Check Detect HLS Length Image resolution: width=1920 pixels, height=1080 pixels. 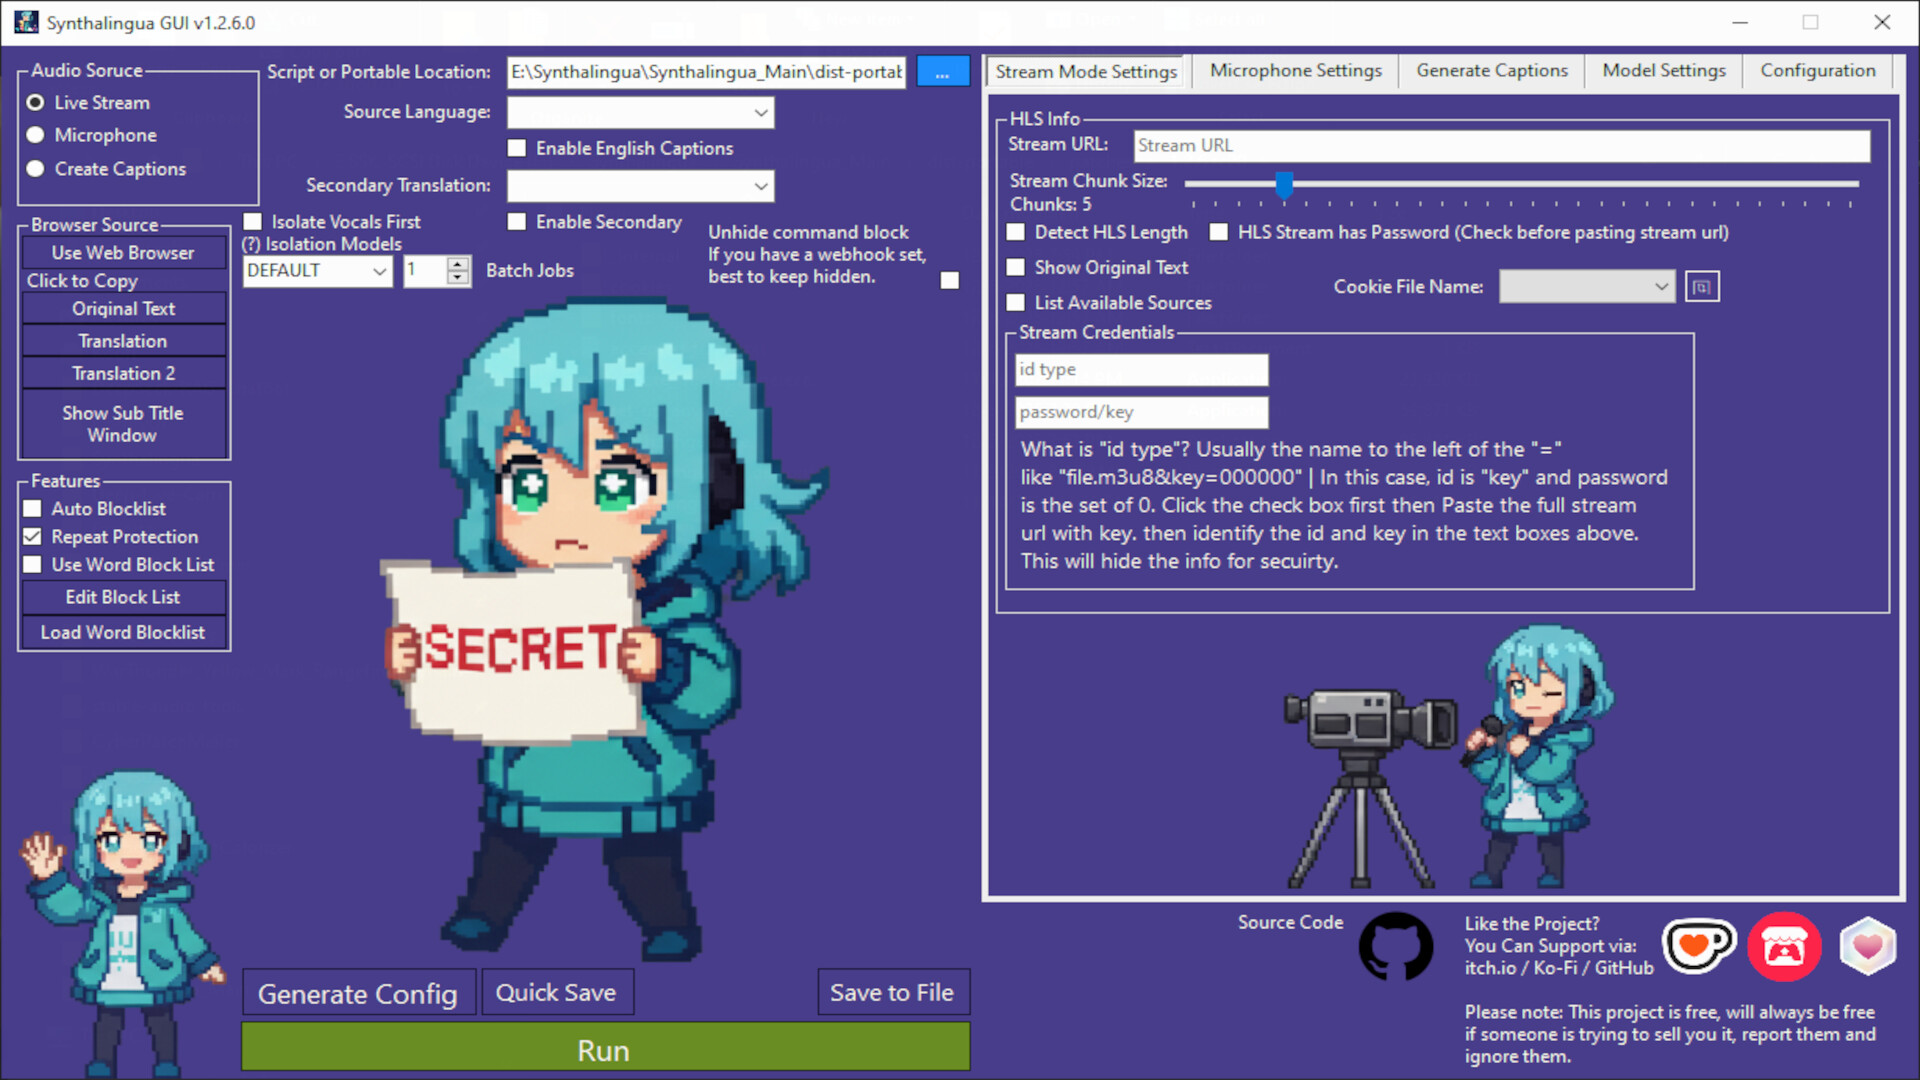[1015, 232]
